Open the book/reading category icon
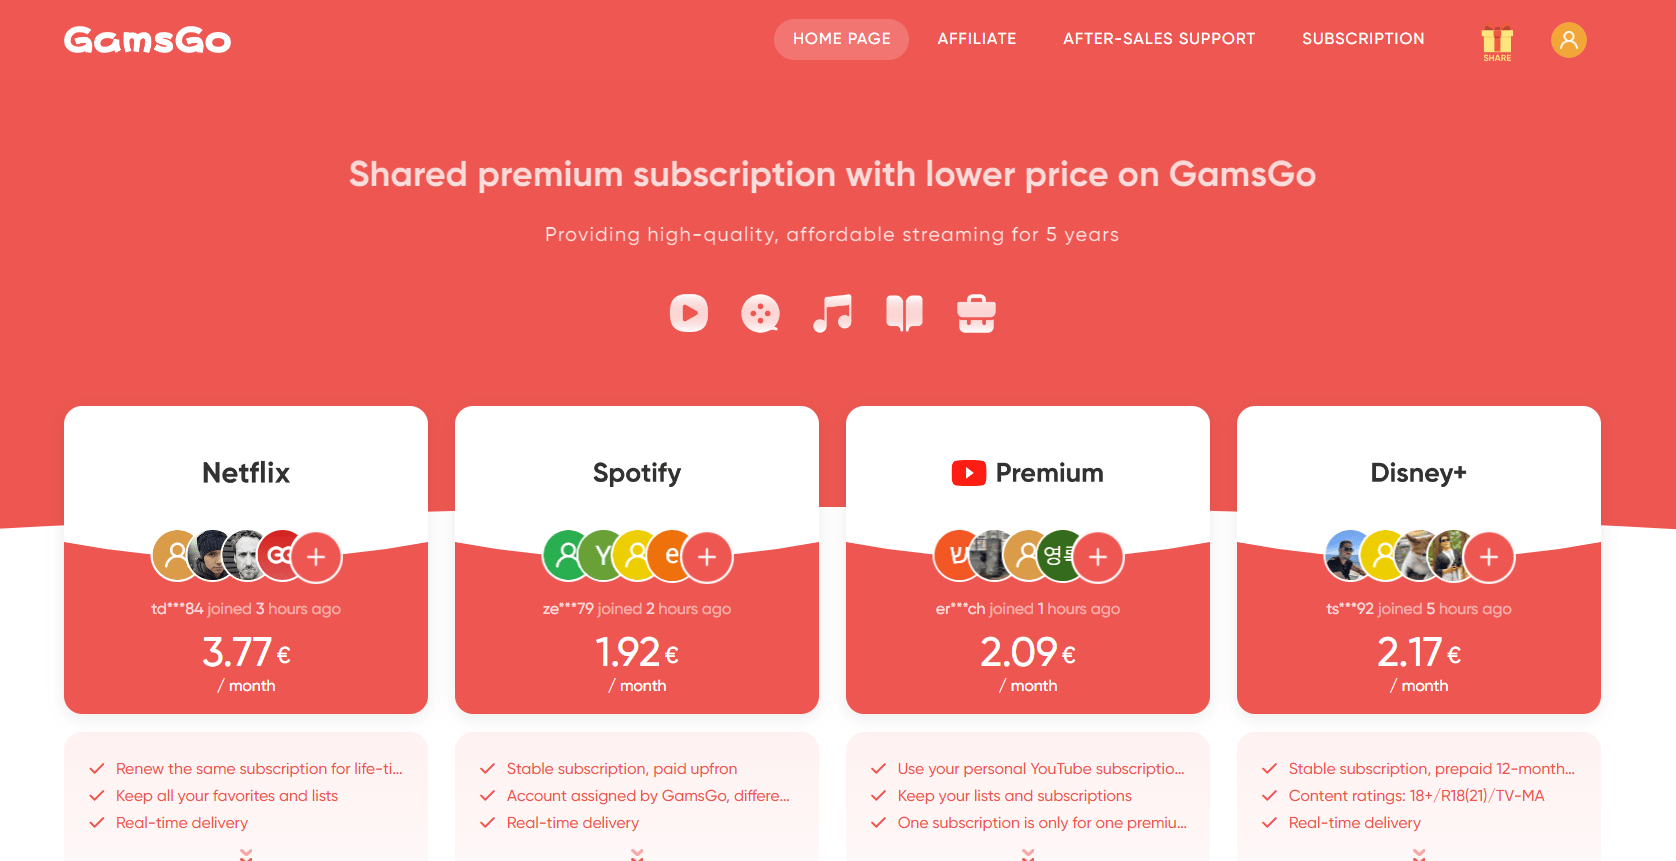The image size is (1676, 861). click(x=904, y=312)
